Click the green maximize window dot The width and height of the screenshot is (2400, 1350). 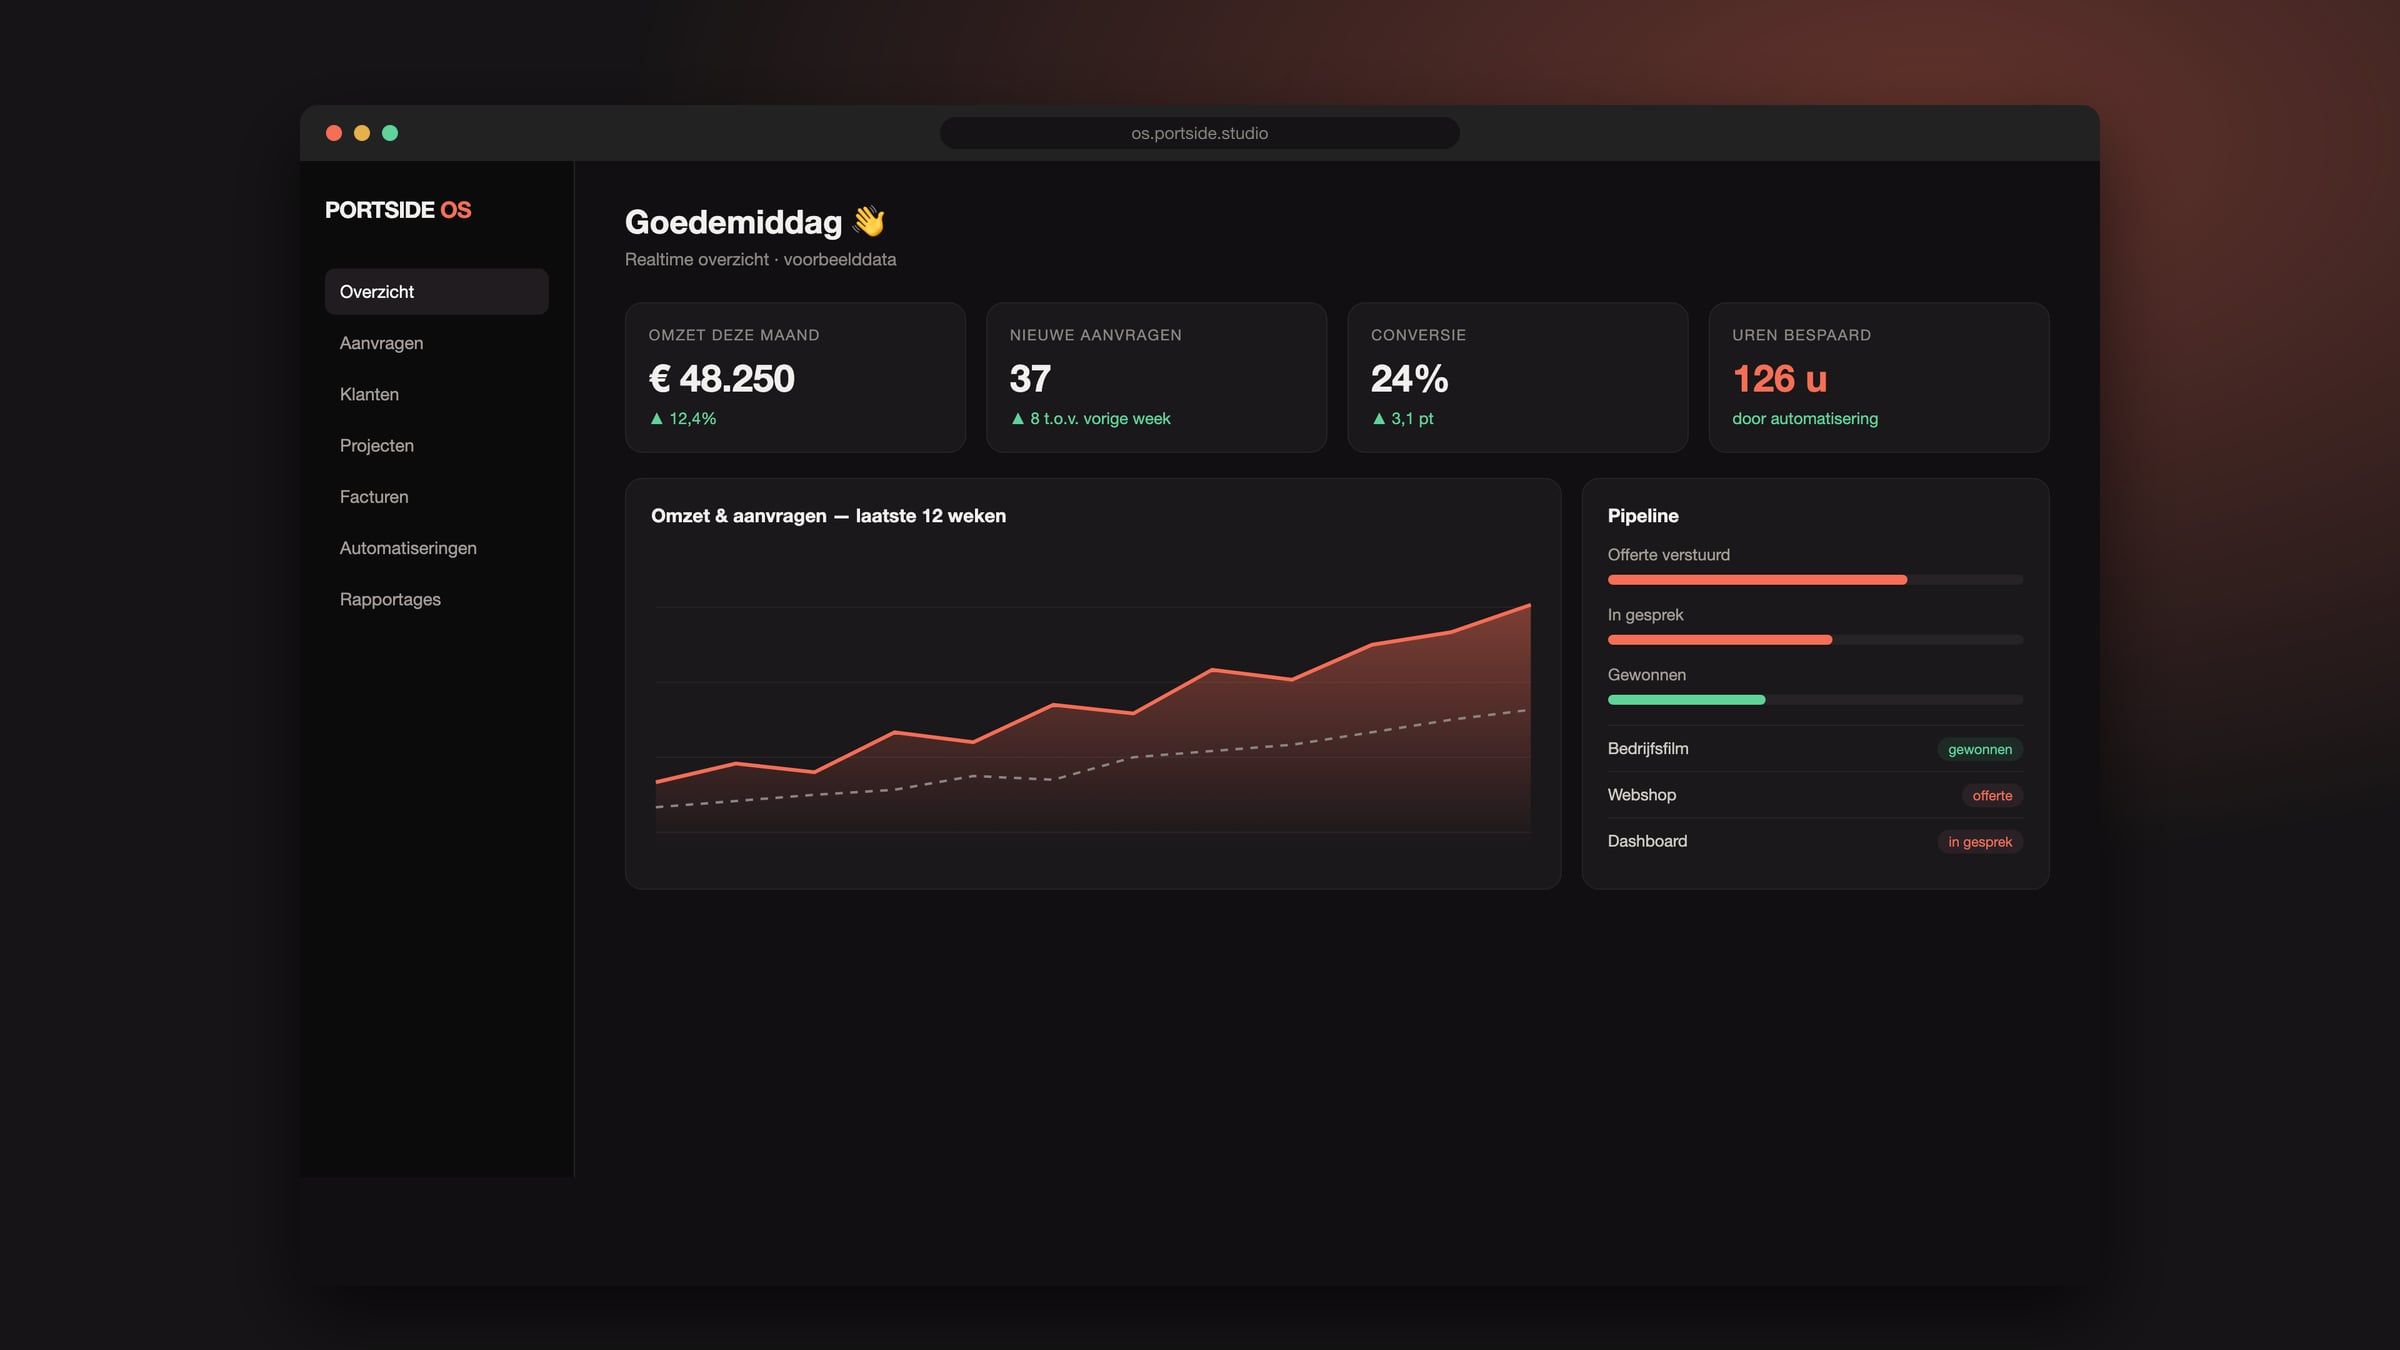click(x=390, y=133)
